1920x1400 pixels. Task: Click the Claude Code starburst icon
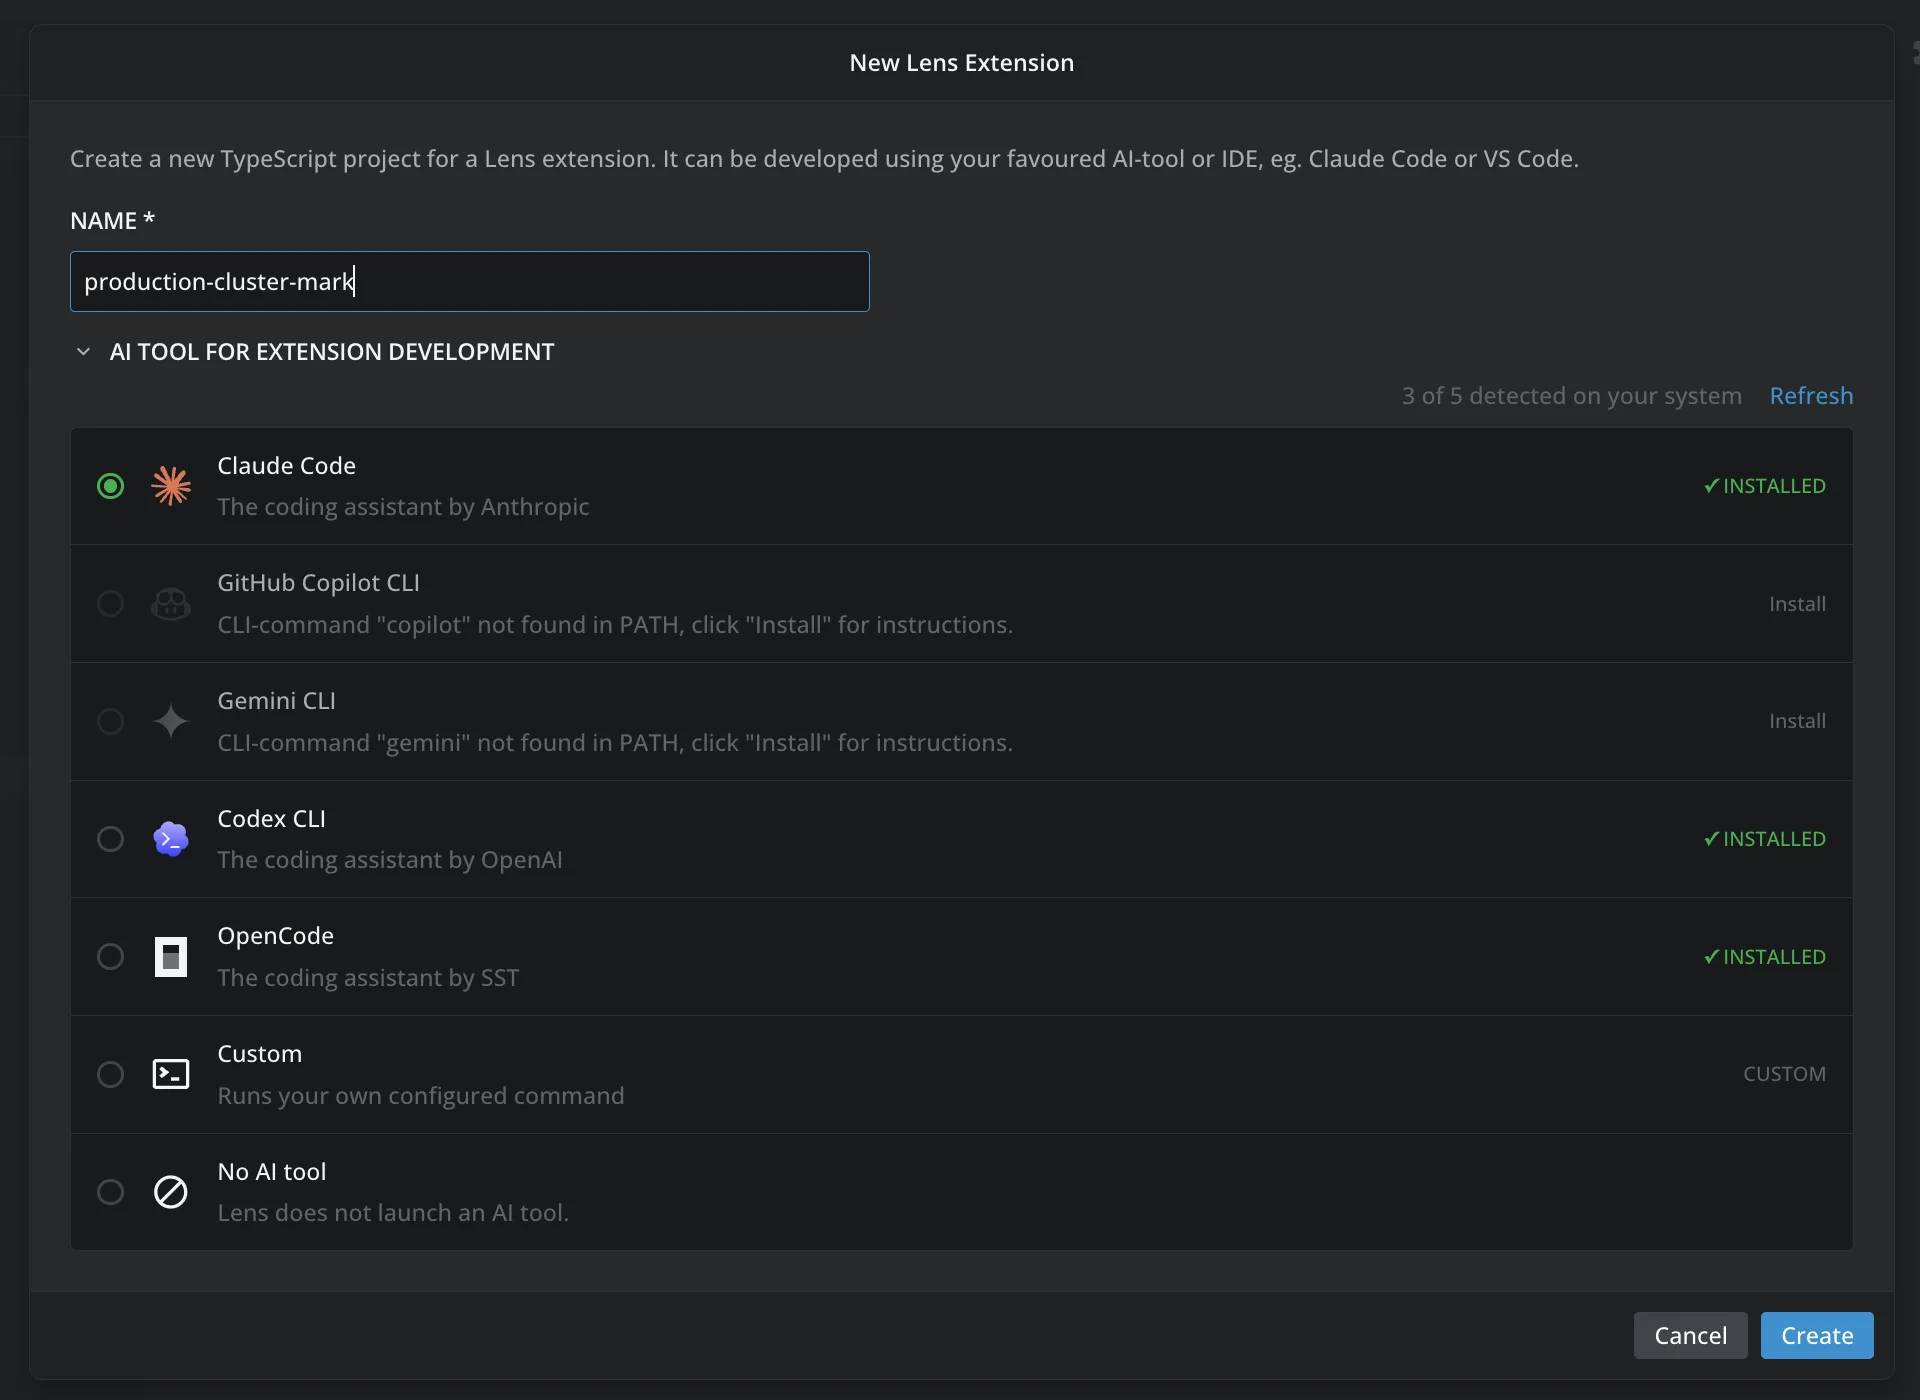point(171,486)
